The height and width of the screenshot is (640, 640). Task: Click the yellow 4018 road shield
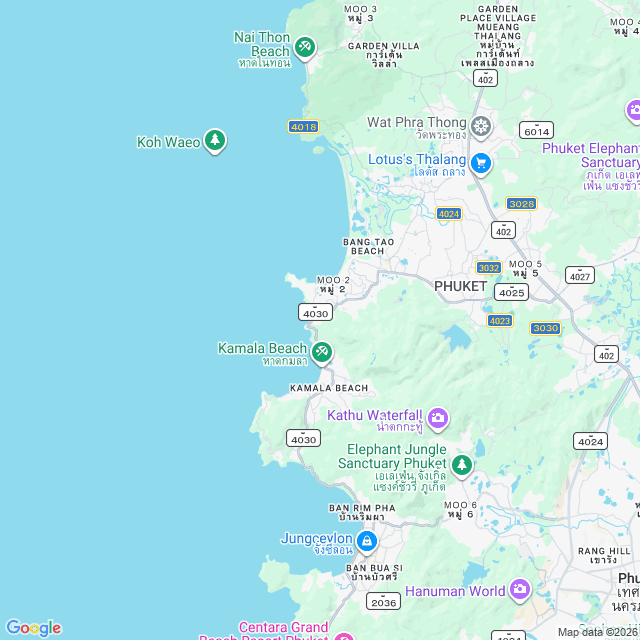(x=303, y=127)
